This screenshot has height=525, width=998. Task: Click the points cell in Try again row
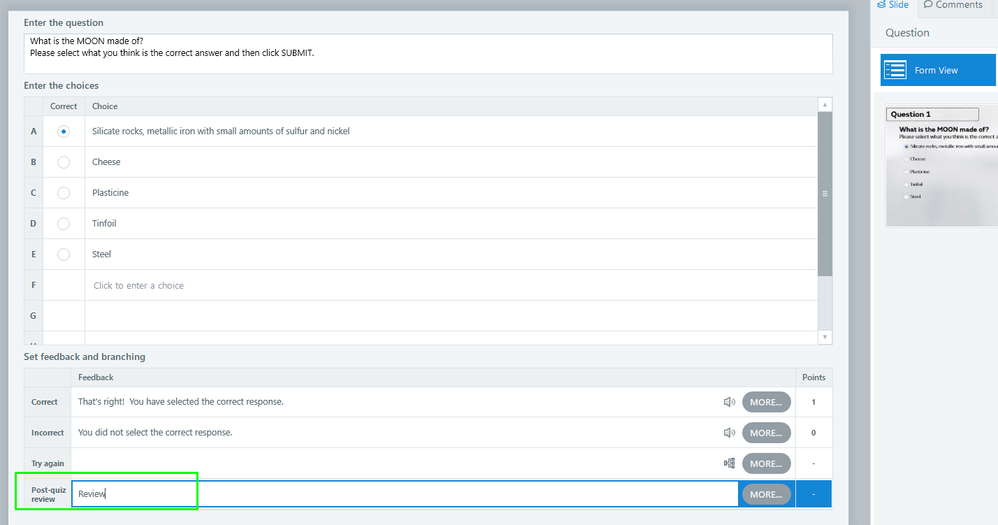click(x=813, y=463)
